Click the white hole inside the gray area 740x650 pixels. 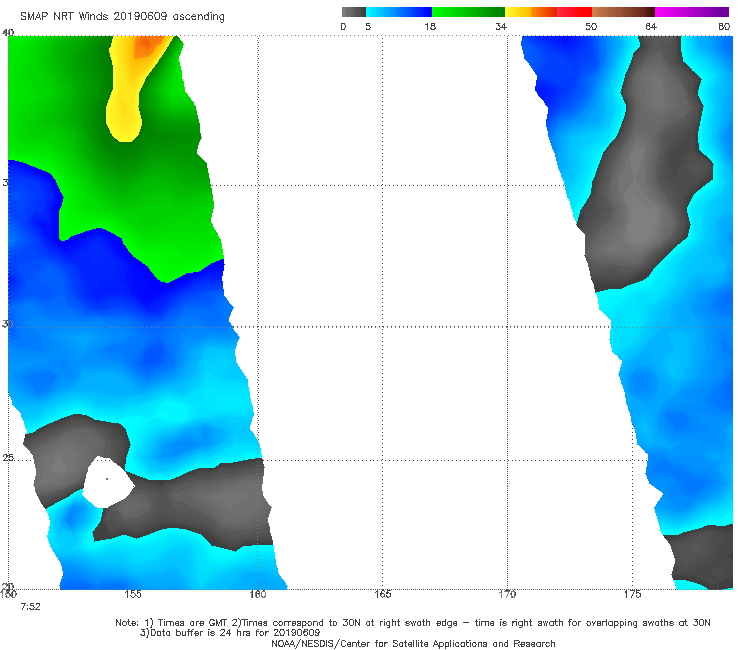108,482
